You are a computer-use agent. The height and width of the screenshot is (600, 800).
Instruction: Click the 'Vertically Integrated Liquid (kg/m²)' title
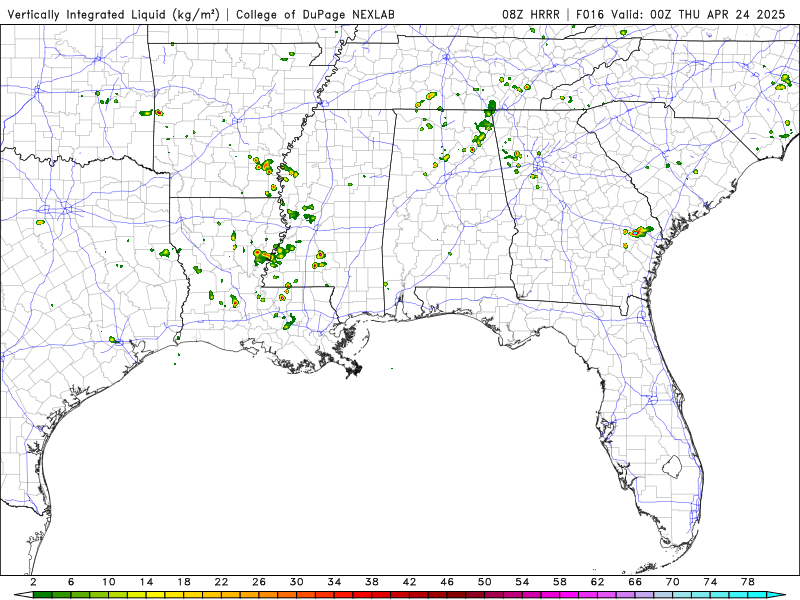tap(113, 15)
